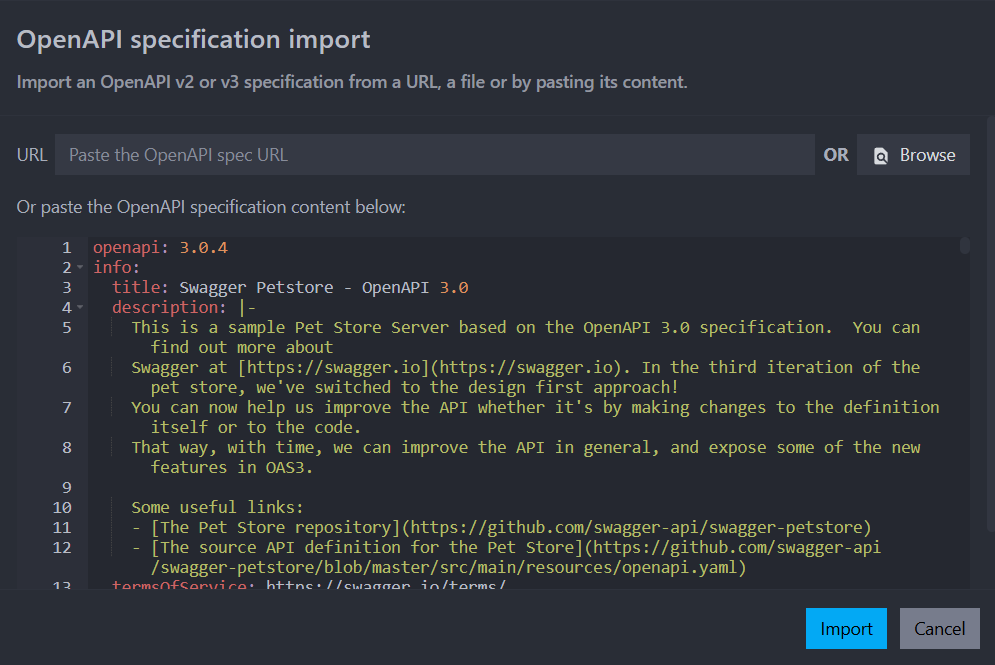Select line number 1 in the gutter
This screenshot has height=665, width=995.
(x=66, y=247)
